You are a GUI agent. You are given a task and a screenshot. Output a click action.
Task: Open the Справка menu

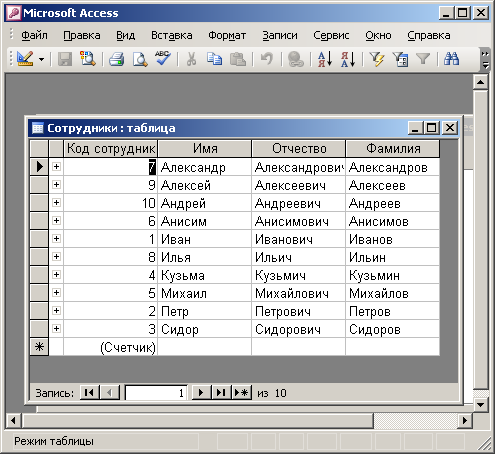(429, 35)
